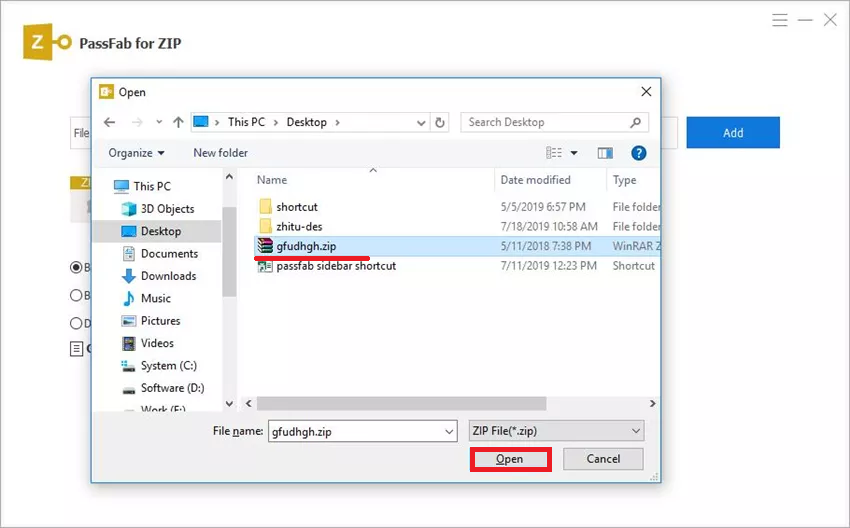
Task: Expand the File name dropdown arrow
Action: click(448, 430)
